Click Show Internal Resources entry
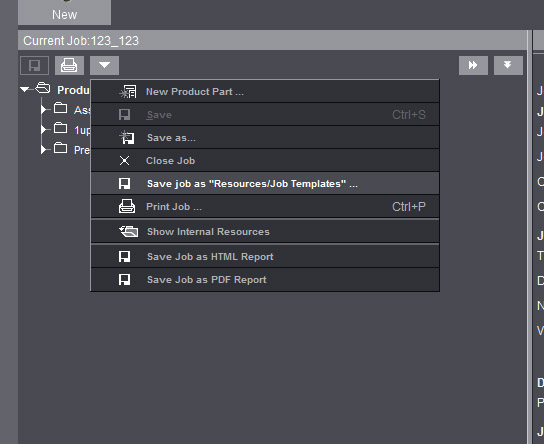Screen dimensions: 544x444 [265, 232]
